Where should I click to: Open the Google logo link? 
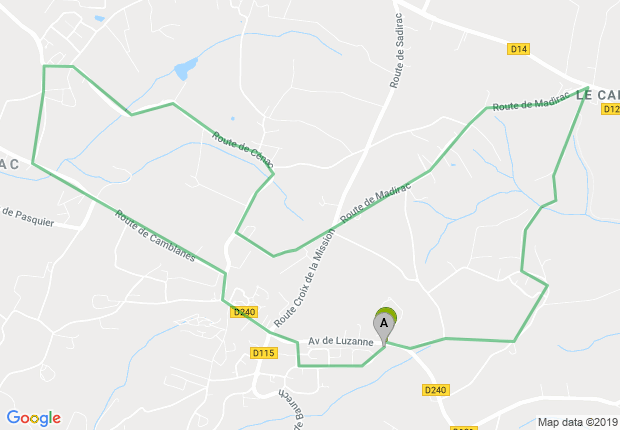coord(34,418)
